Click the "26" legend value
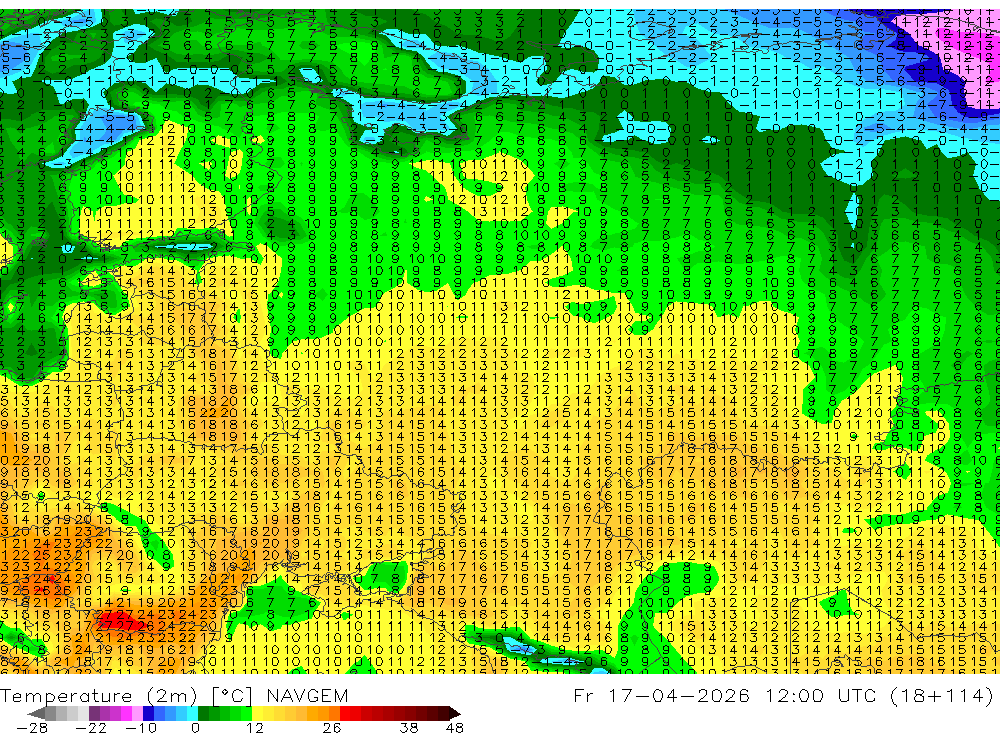 pos(331,728)
